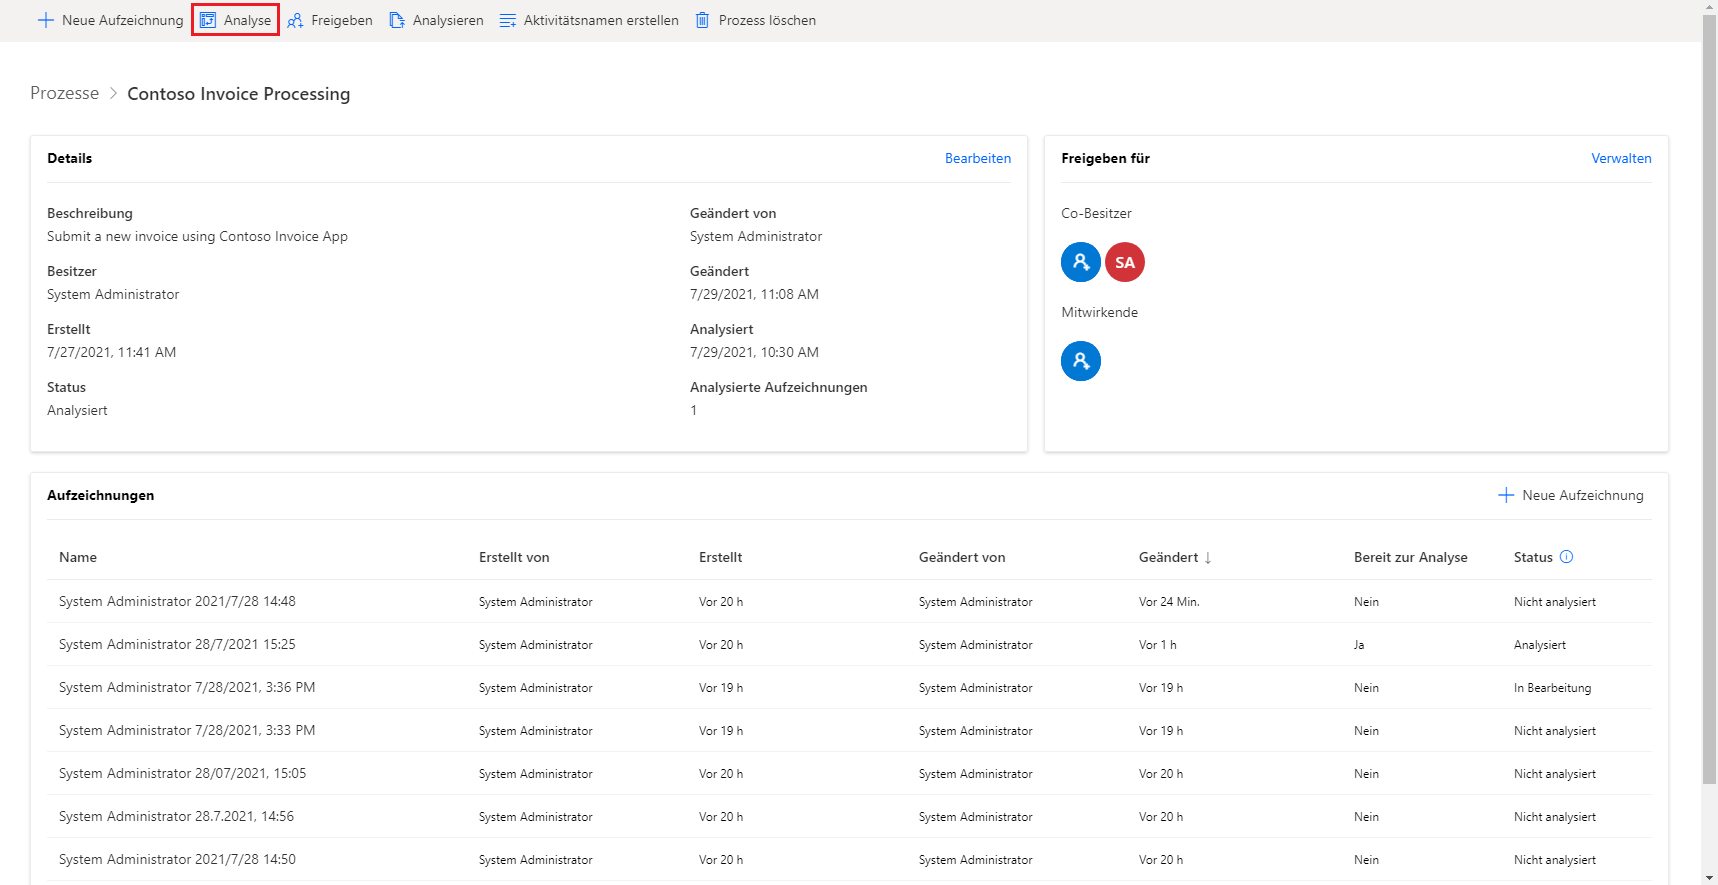Open the Analyse report from the toolbar

[236, 20]
